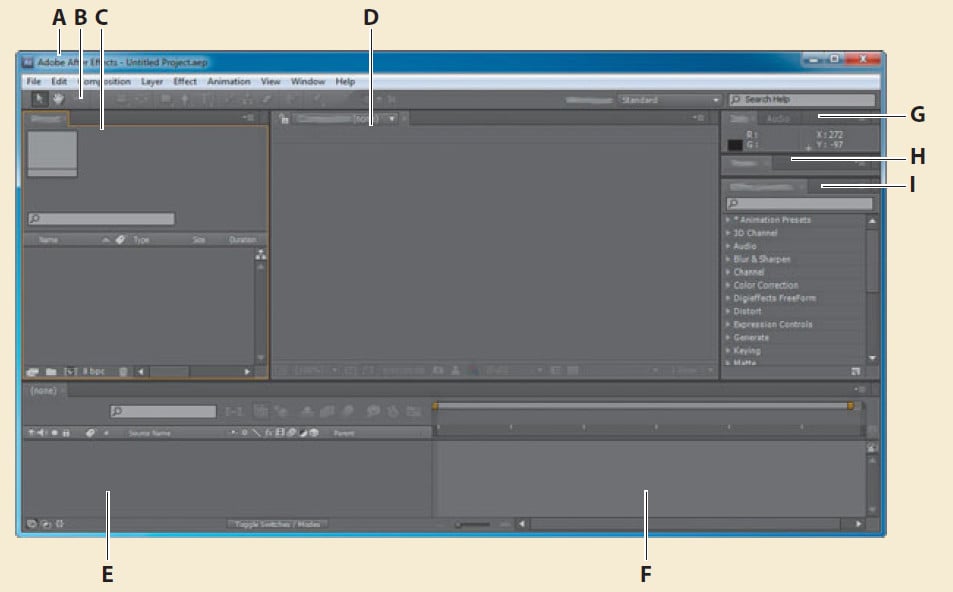This screenshot has height=592, width=953.
Task: Click the Project panel search field
Action: pyautogui.click(x=101, y=218)
